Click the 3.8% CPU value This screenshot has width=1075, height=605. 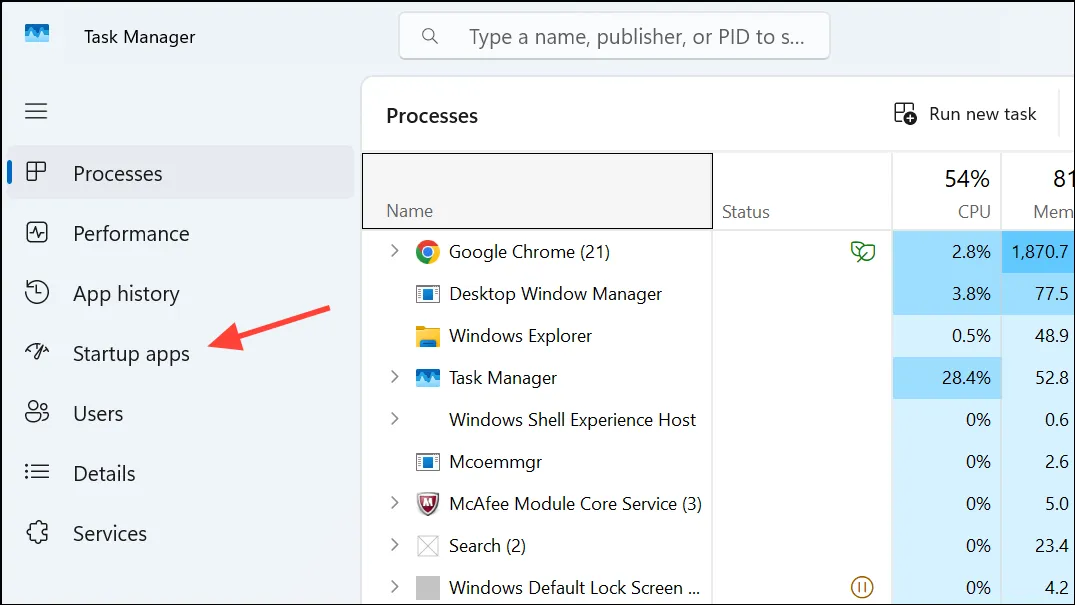(x=971, y=294)
